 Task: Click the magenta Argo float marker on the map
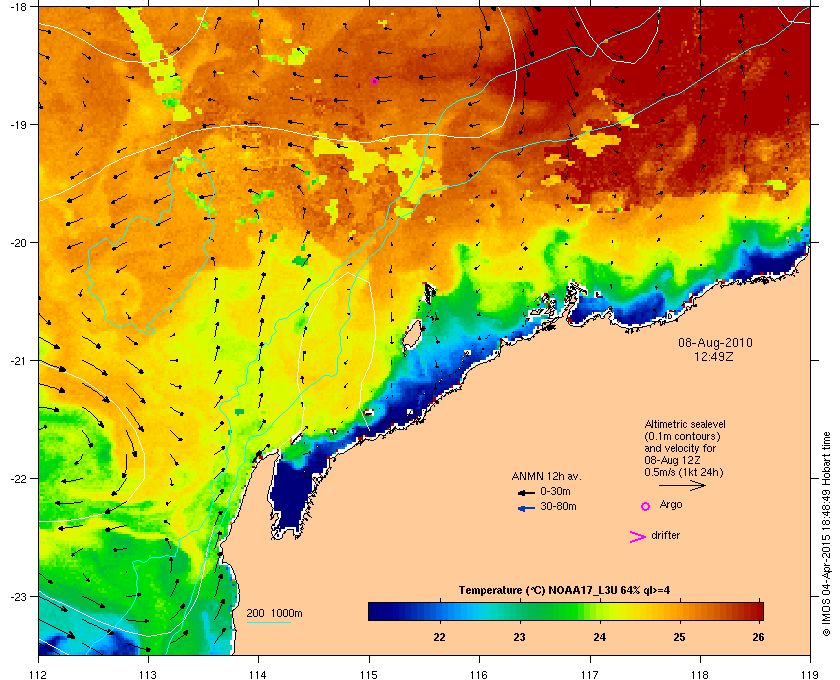pyautogui.click(x=374, y=81)
